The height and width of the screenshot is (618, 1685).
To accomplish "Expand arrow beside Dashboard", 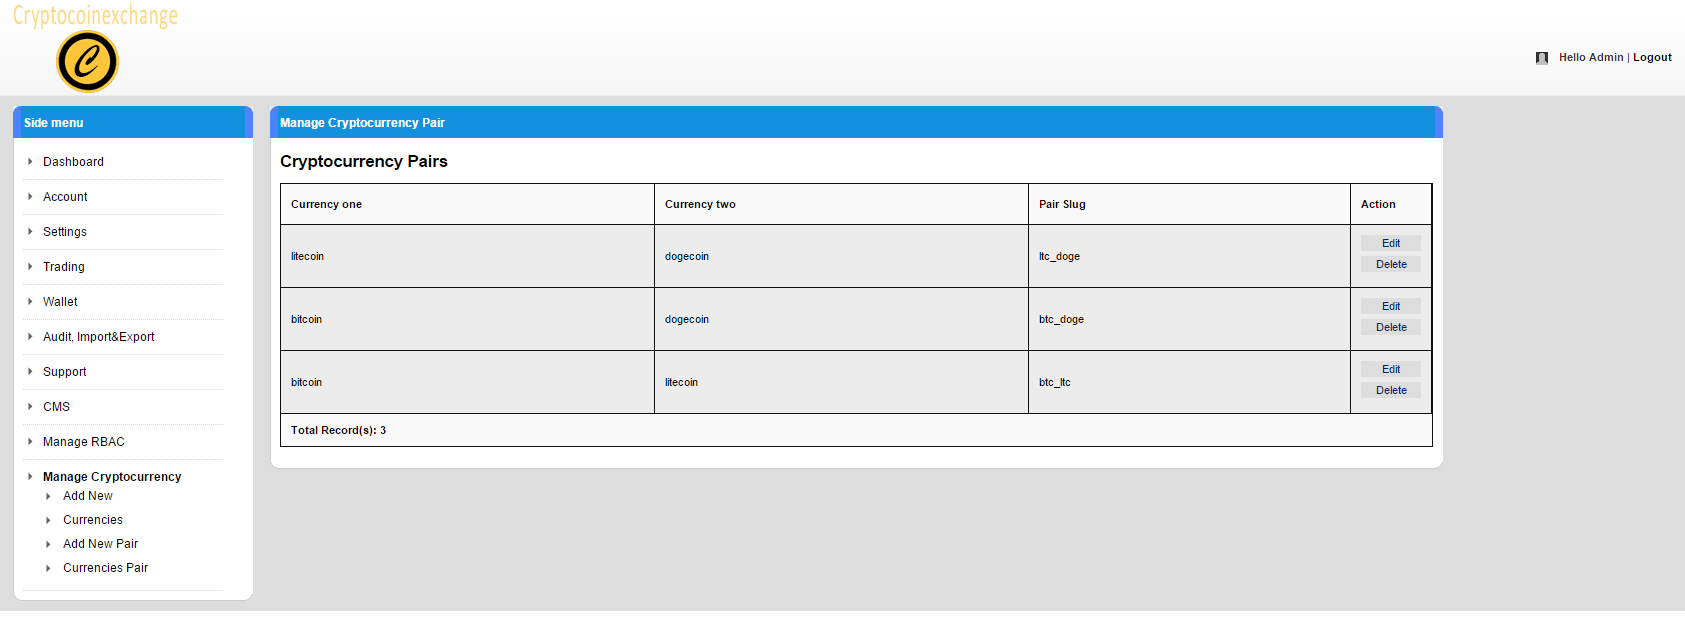I will 30,161.
